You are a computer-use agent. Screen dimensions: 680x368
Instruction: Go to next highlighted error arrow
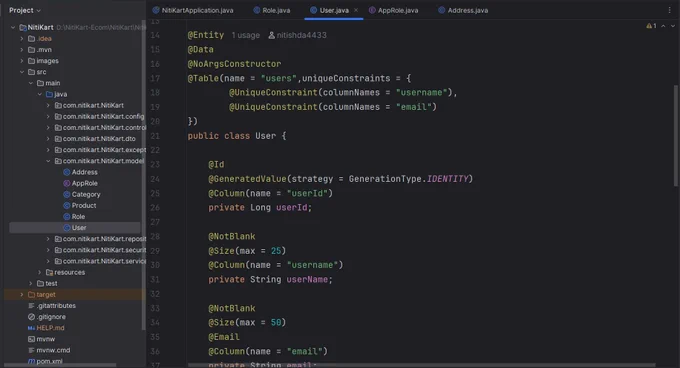[x=673, y=26]
